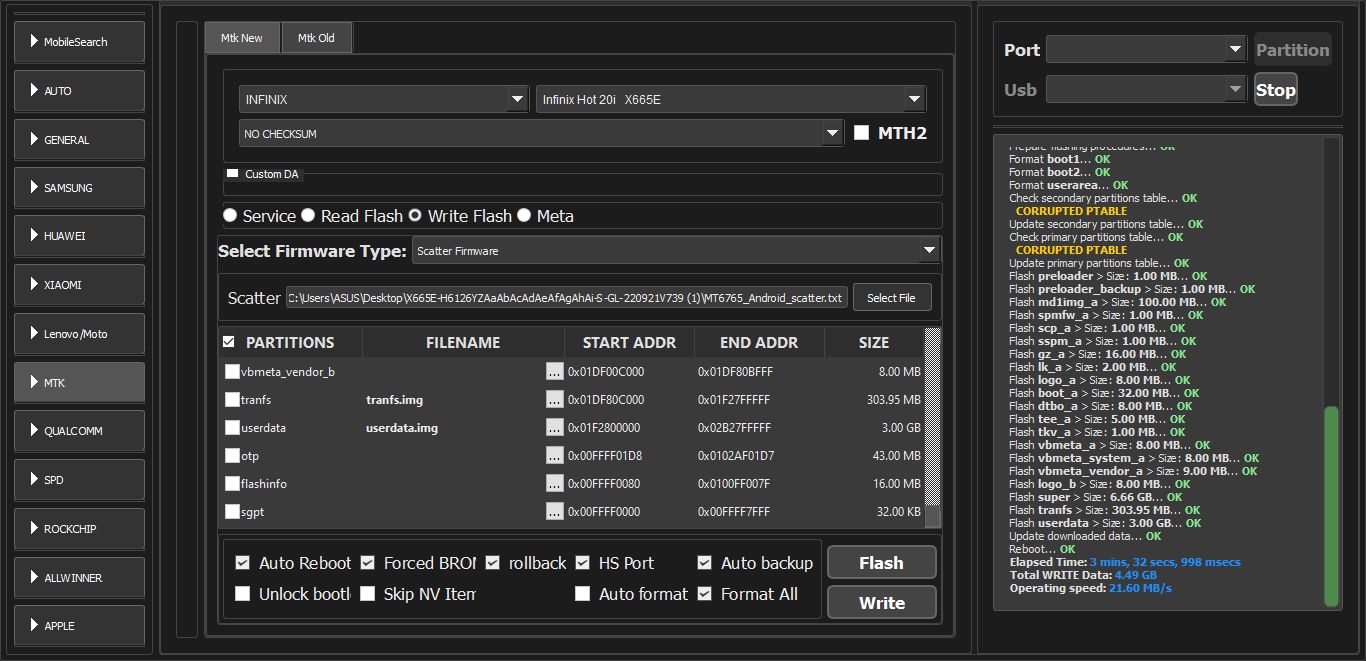Check the vbmeta_vendor_b partition checkbox

[232, 371]
